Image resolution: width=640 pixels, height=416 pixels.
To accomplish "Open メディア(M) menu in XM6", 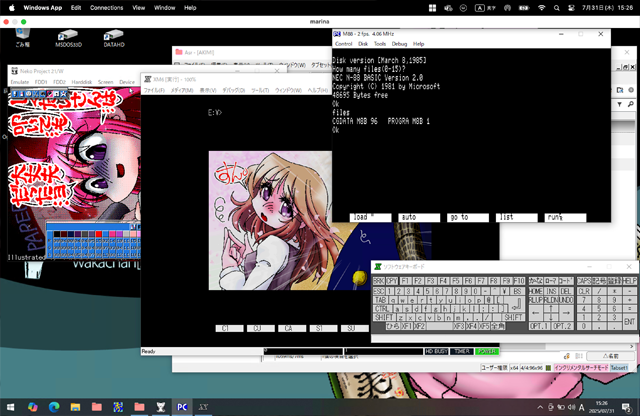I will tap(182, 90).
